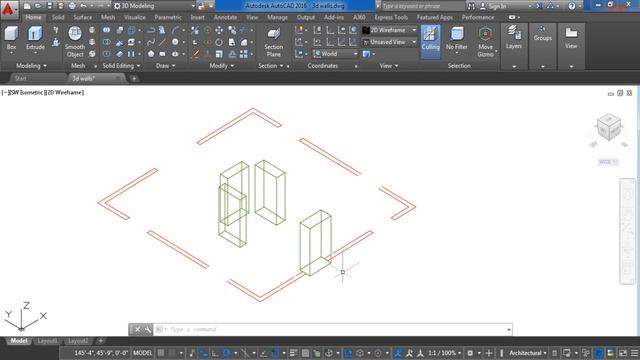
Task: Click the WCS label below ViewCube
Action: pos(608,162)
